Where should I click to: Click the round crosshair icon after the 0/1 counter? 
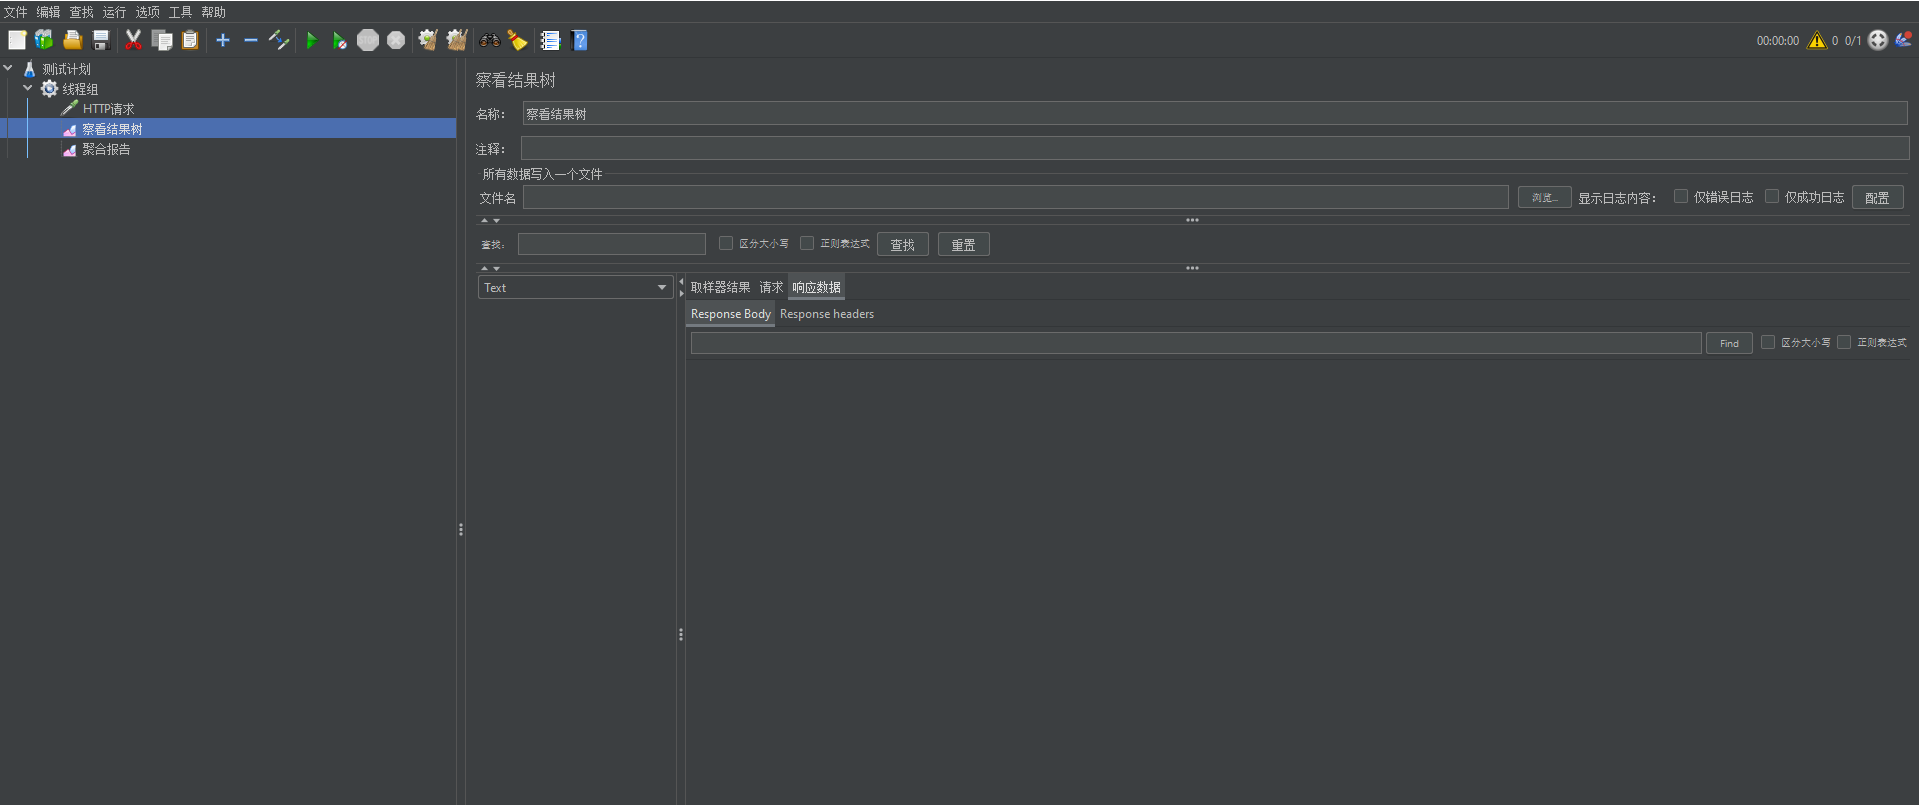[1878, 40]
